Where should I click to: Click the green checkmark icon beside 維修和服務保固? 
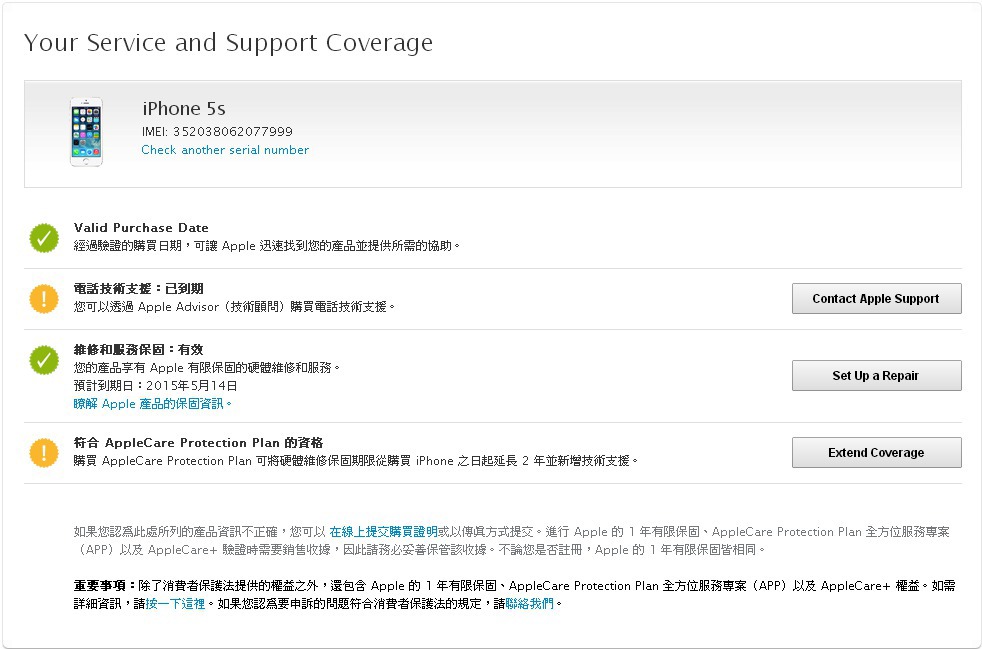44,360
